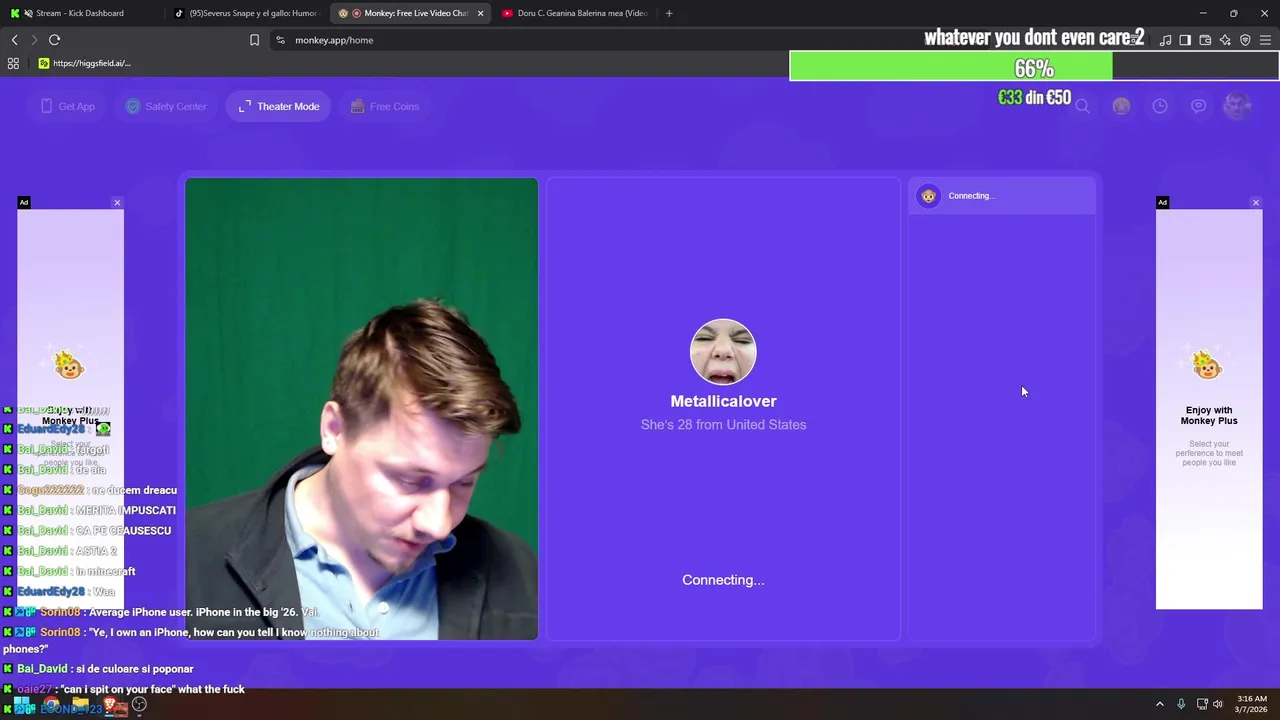Click the Metallicalover name
Screen dimensions: 1280x720
coord(723,401)
